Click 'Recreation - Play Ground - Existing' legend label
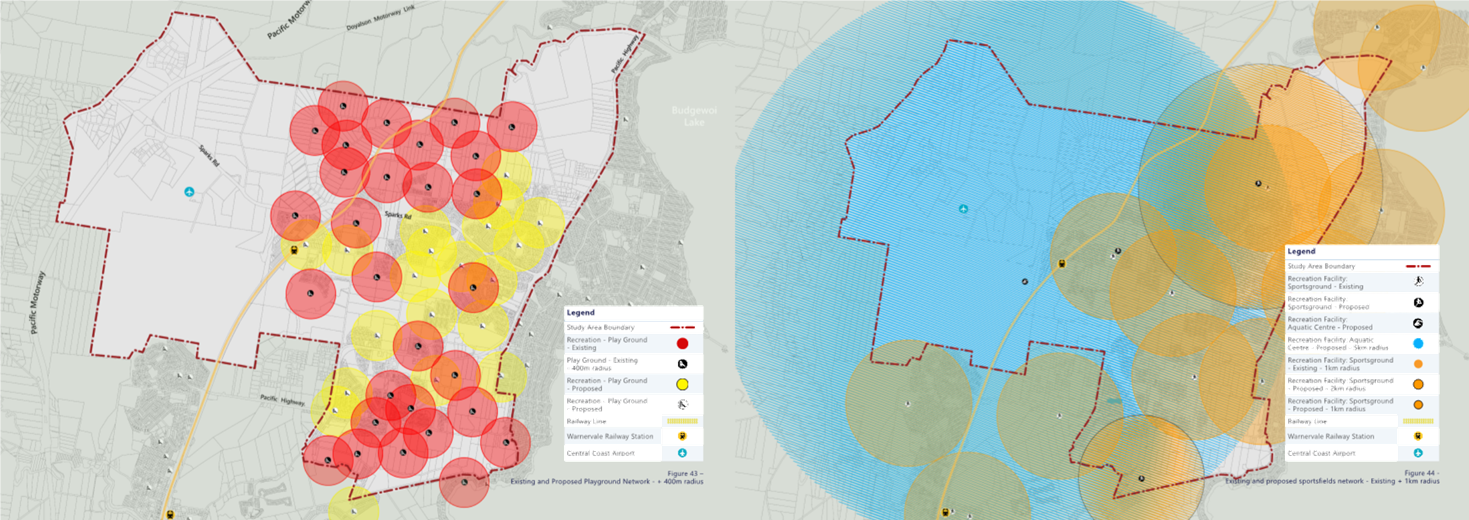 point(607,344)
